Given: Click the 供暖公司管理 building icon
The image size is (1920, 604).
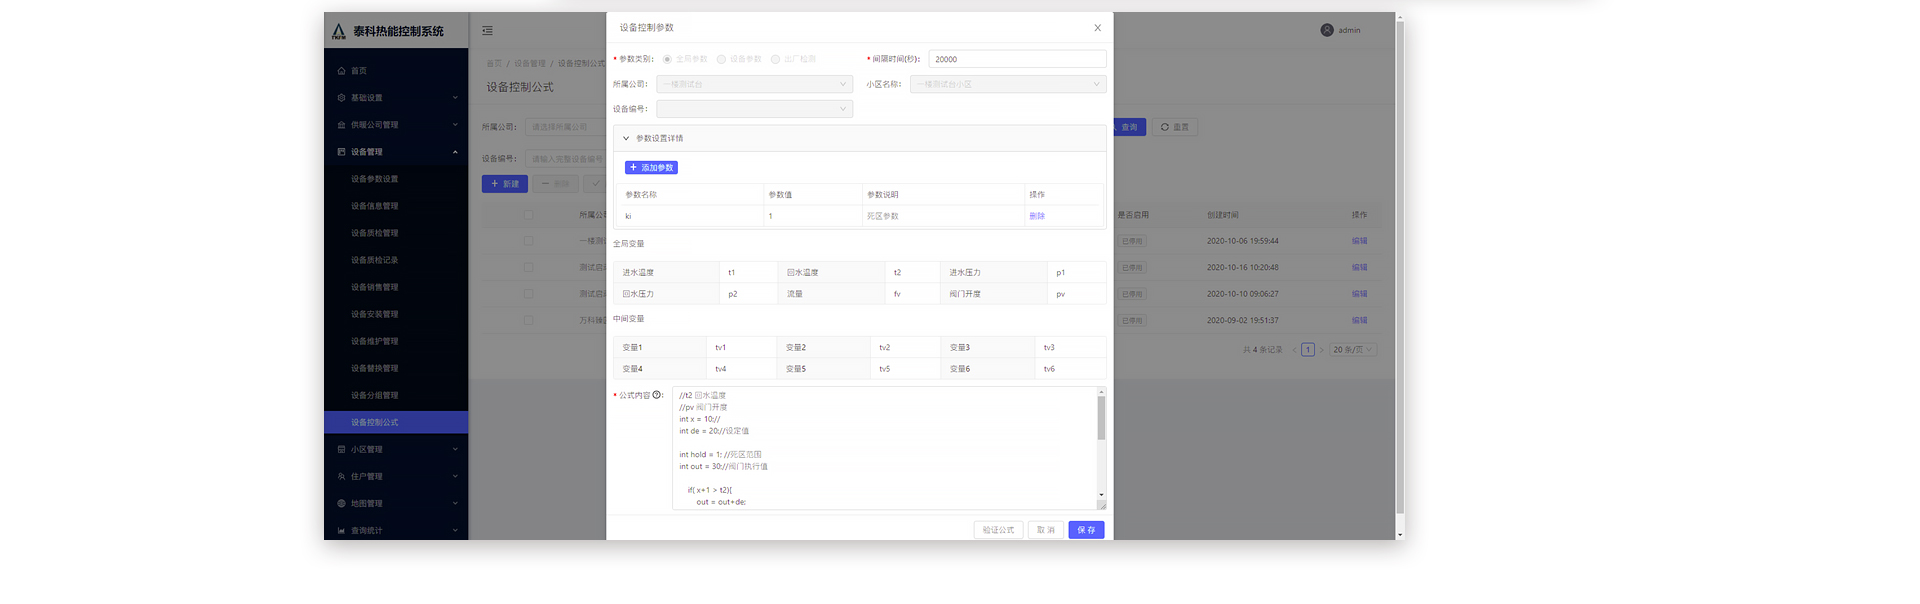Looking at the screenshot, I should pos(341,125).
